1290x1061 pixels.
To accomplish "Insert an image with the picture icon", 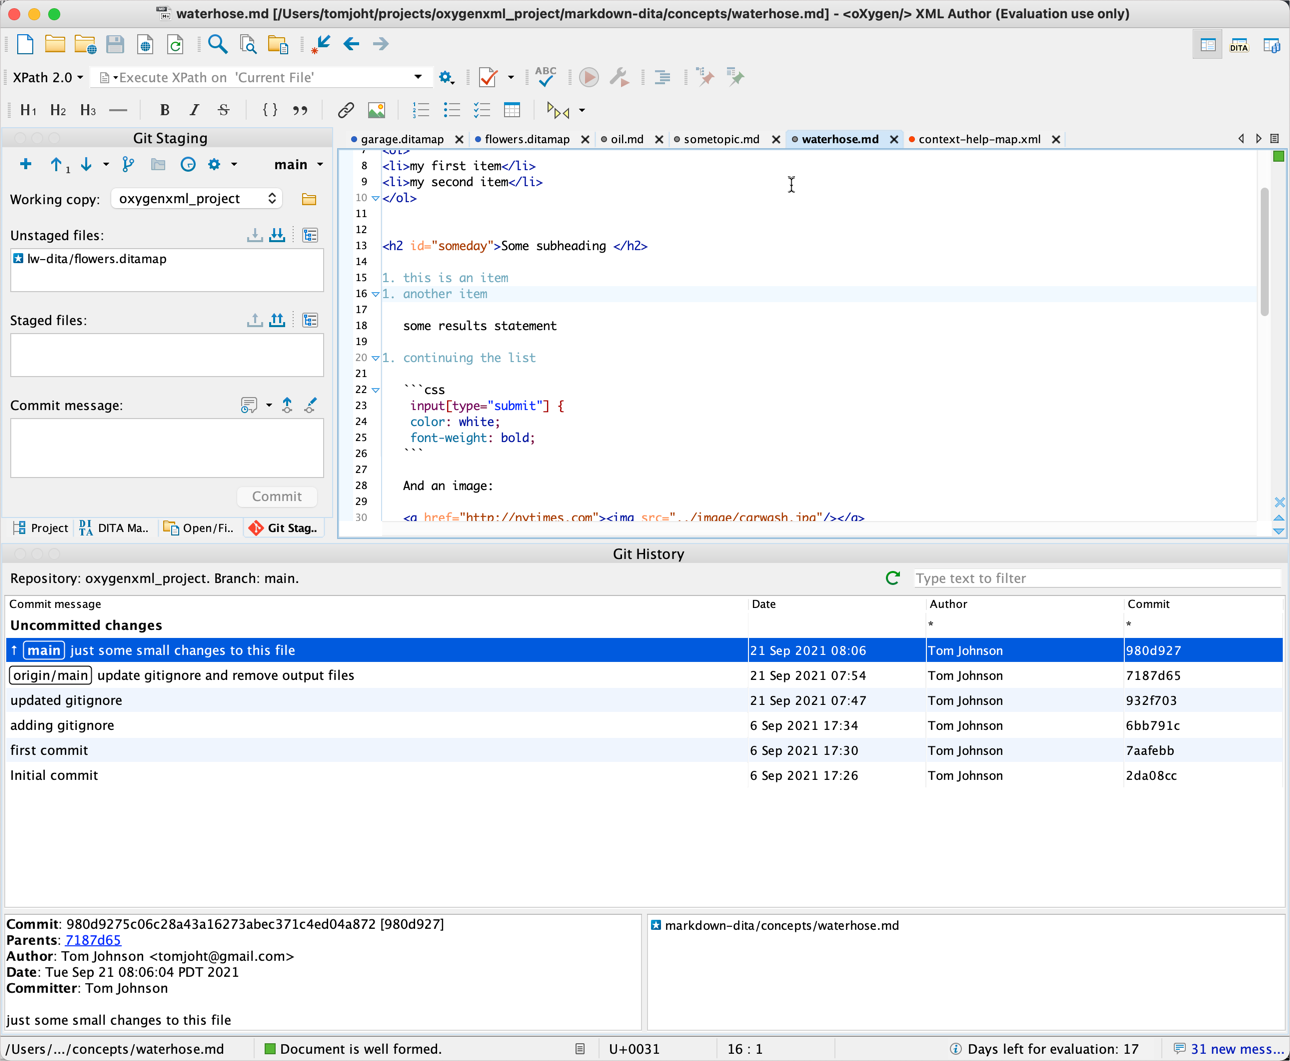I will coord(376,110).
